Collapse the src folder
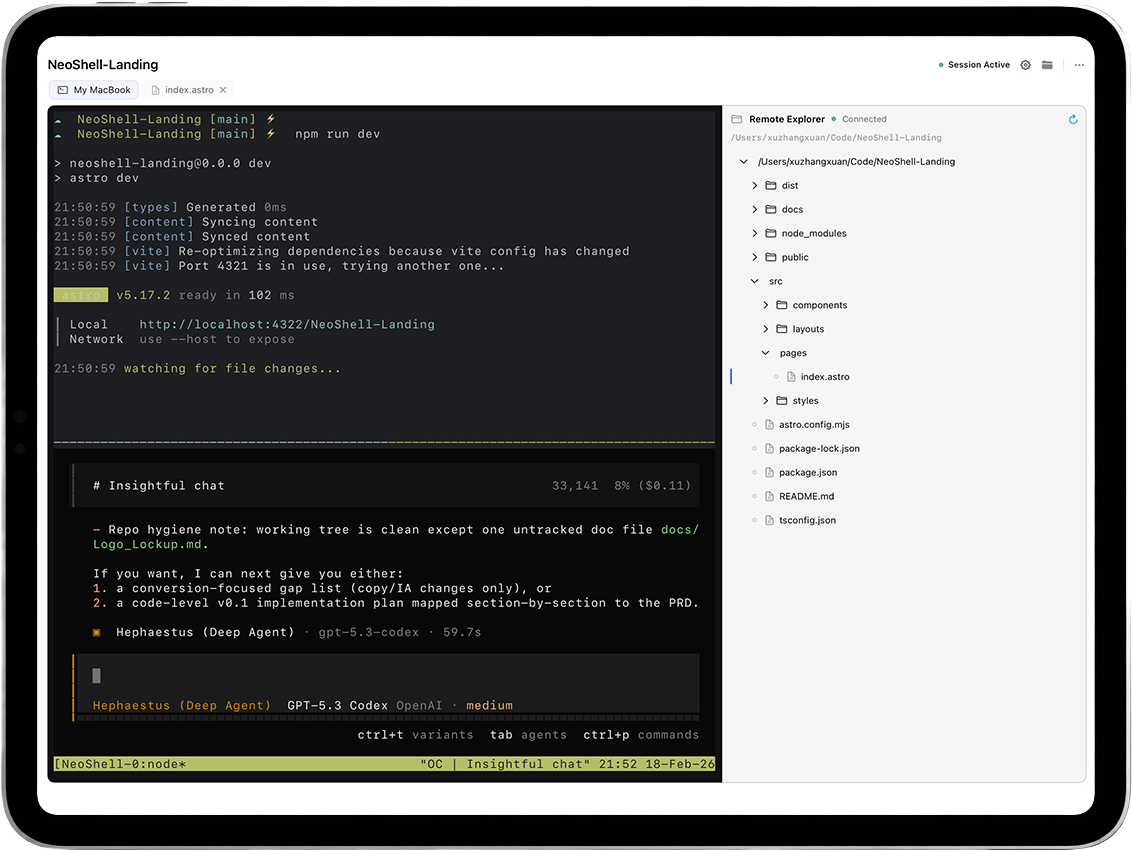This screenshot has height=851, width=1132. (755, 281)
